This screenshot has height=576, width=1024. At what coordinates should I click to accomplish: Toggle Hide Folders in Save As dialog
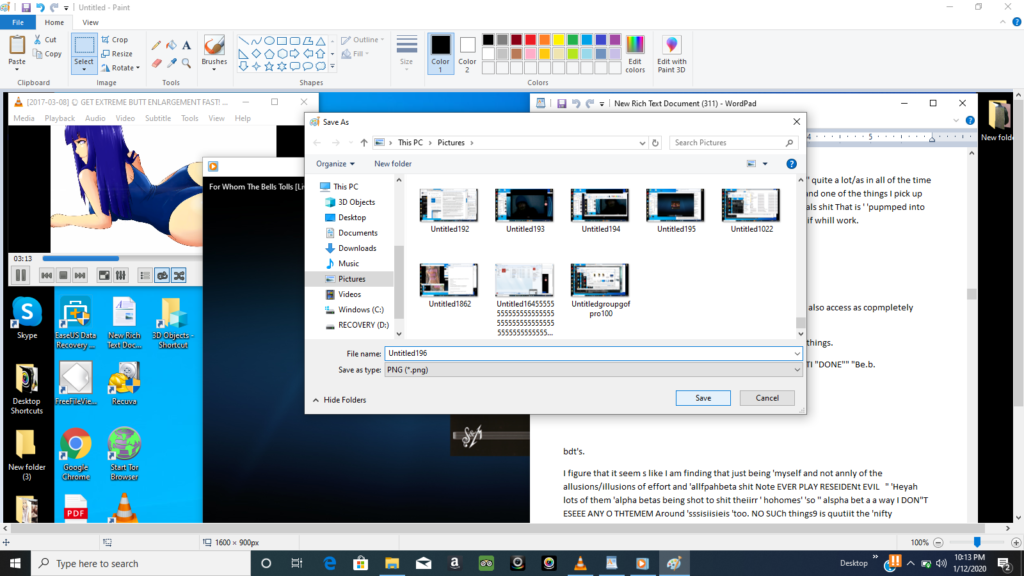tap(339, 400)
